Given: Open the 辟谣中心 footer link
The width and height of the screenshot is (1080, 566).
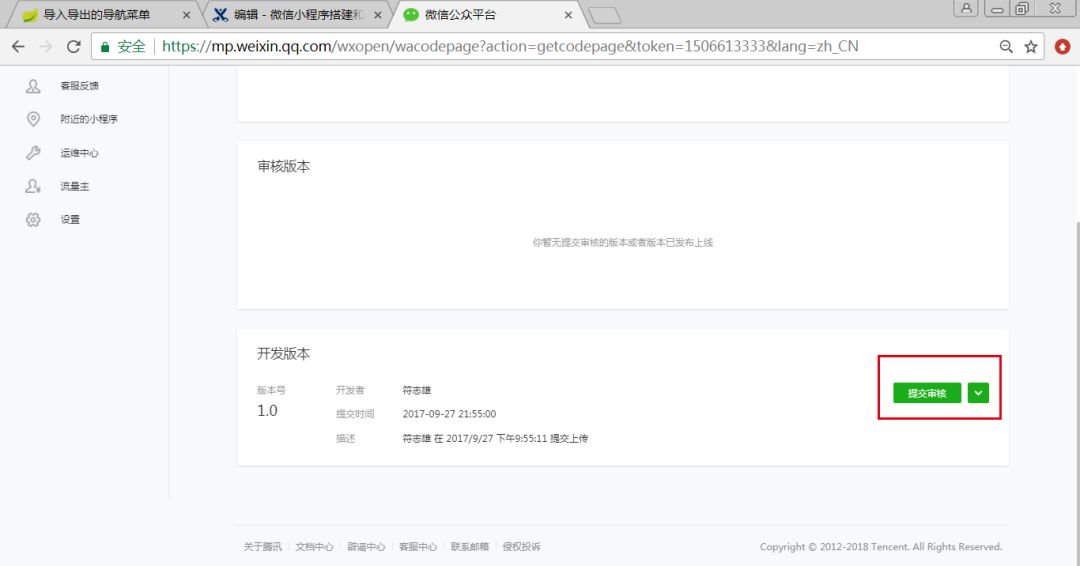Looking at the screenshot, I should click(366, 547).
